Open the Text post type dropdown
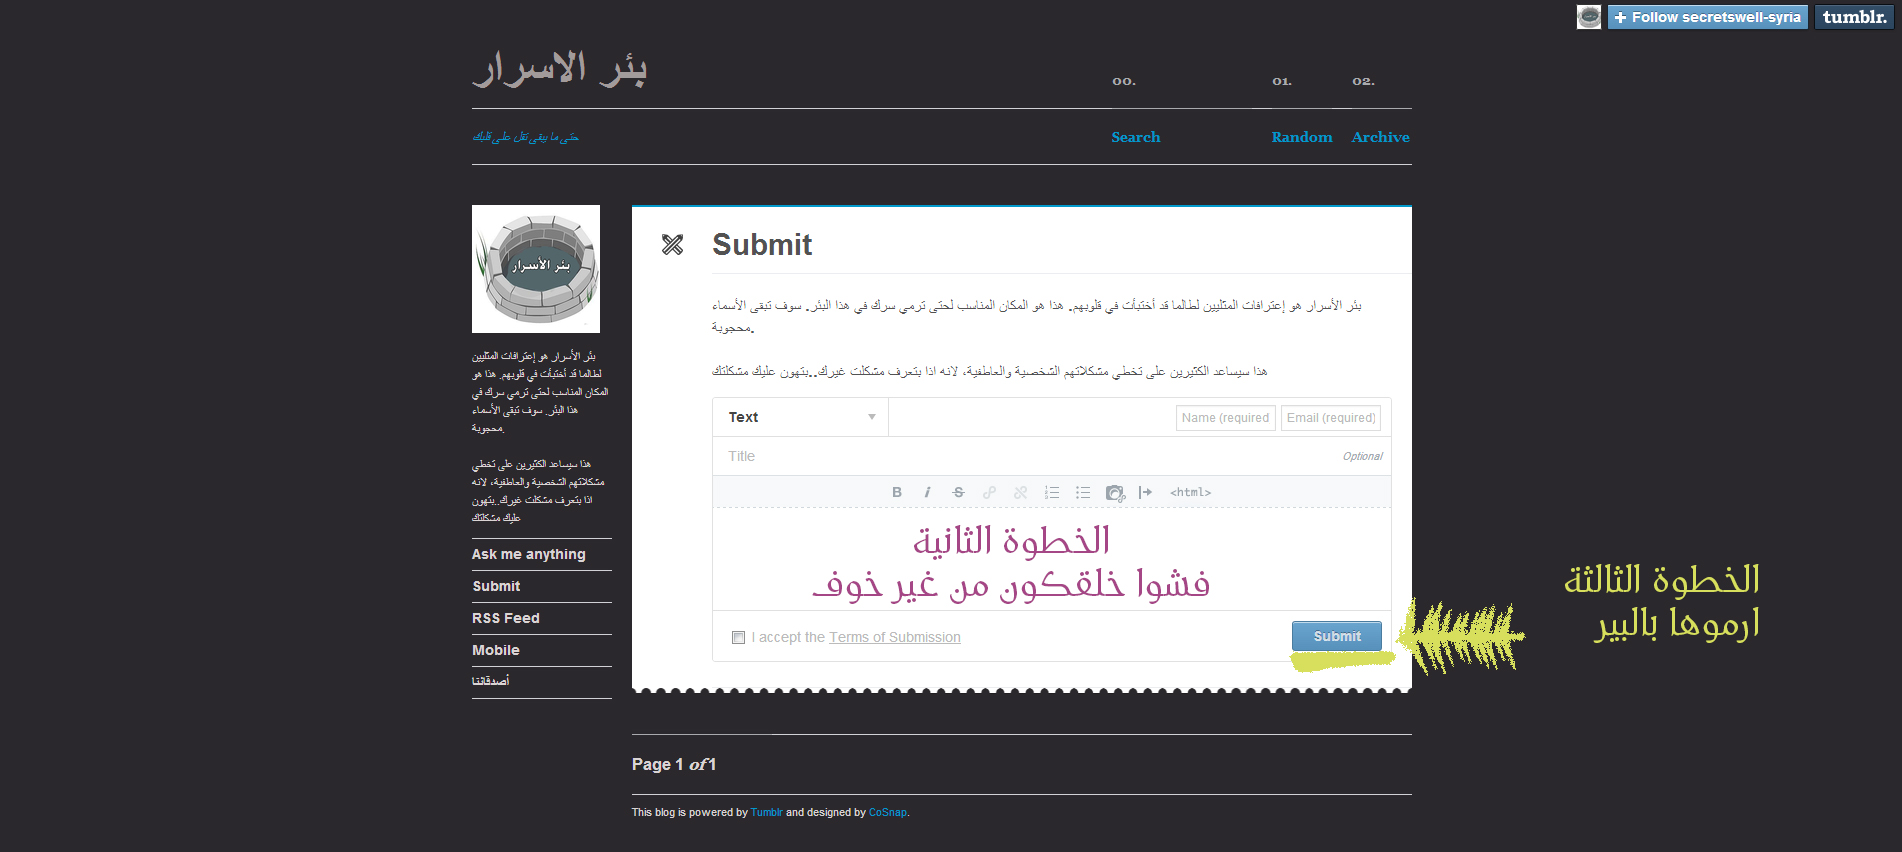The image size is (1902, 852). pos(801,417)
